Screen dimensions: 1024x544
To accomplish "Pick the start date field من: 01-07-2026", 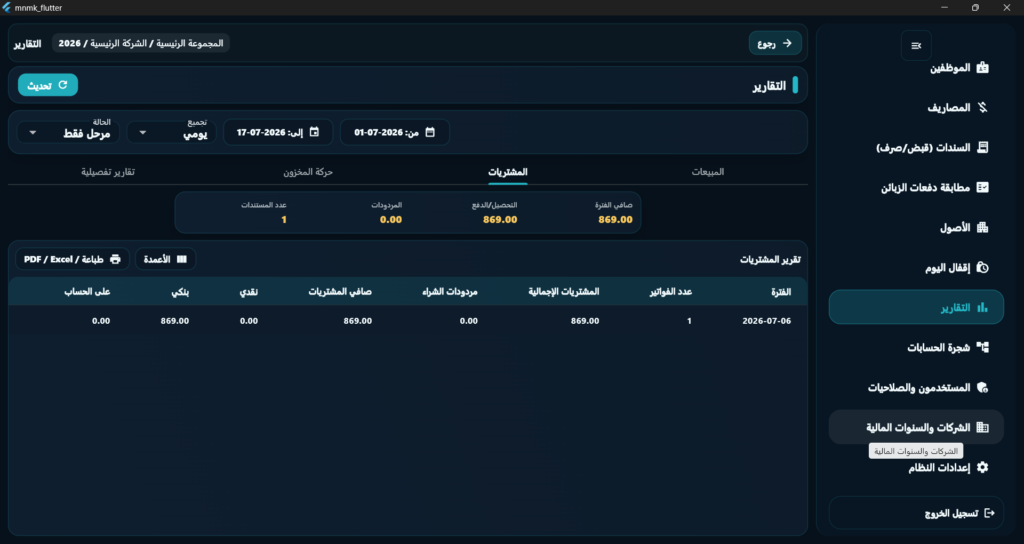I will [x=394, y=132].
